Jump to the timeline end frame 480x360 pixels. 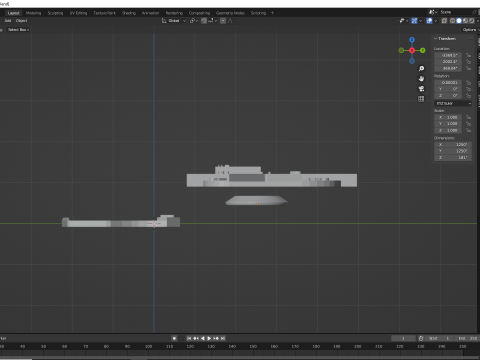pos(223,338)
